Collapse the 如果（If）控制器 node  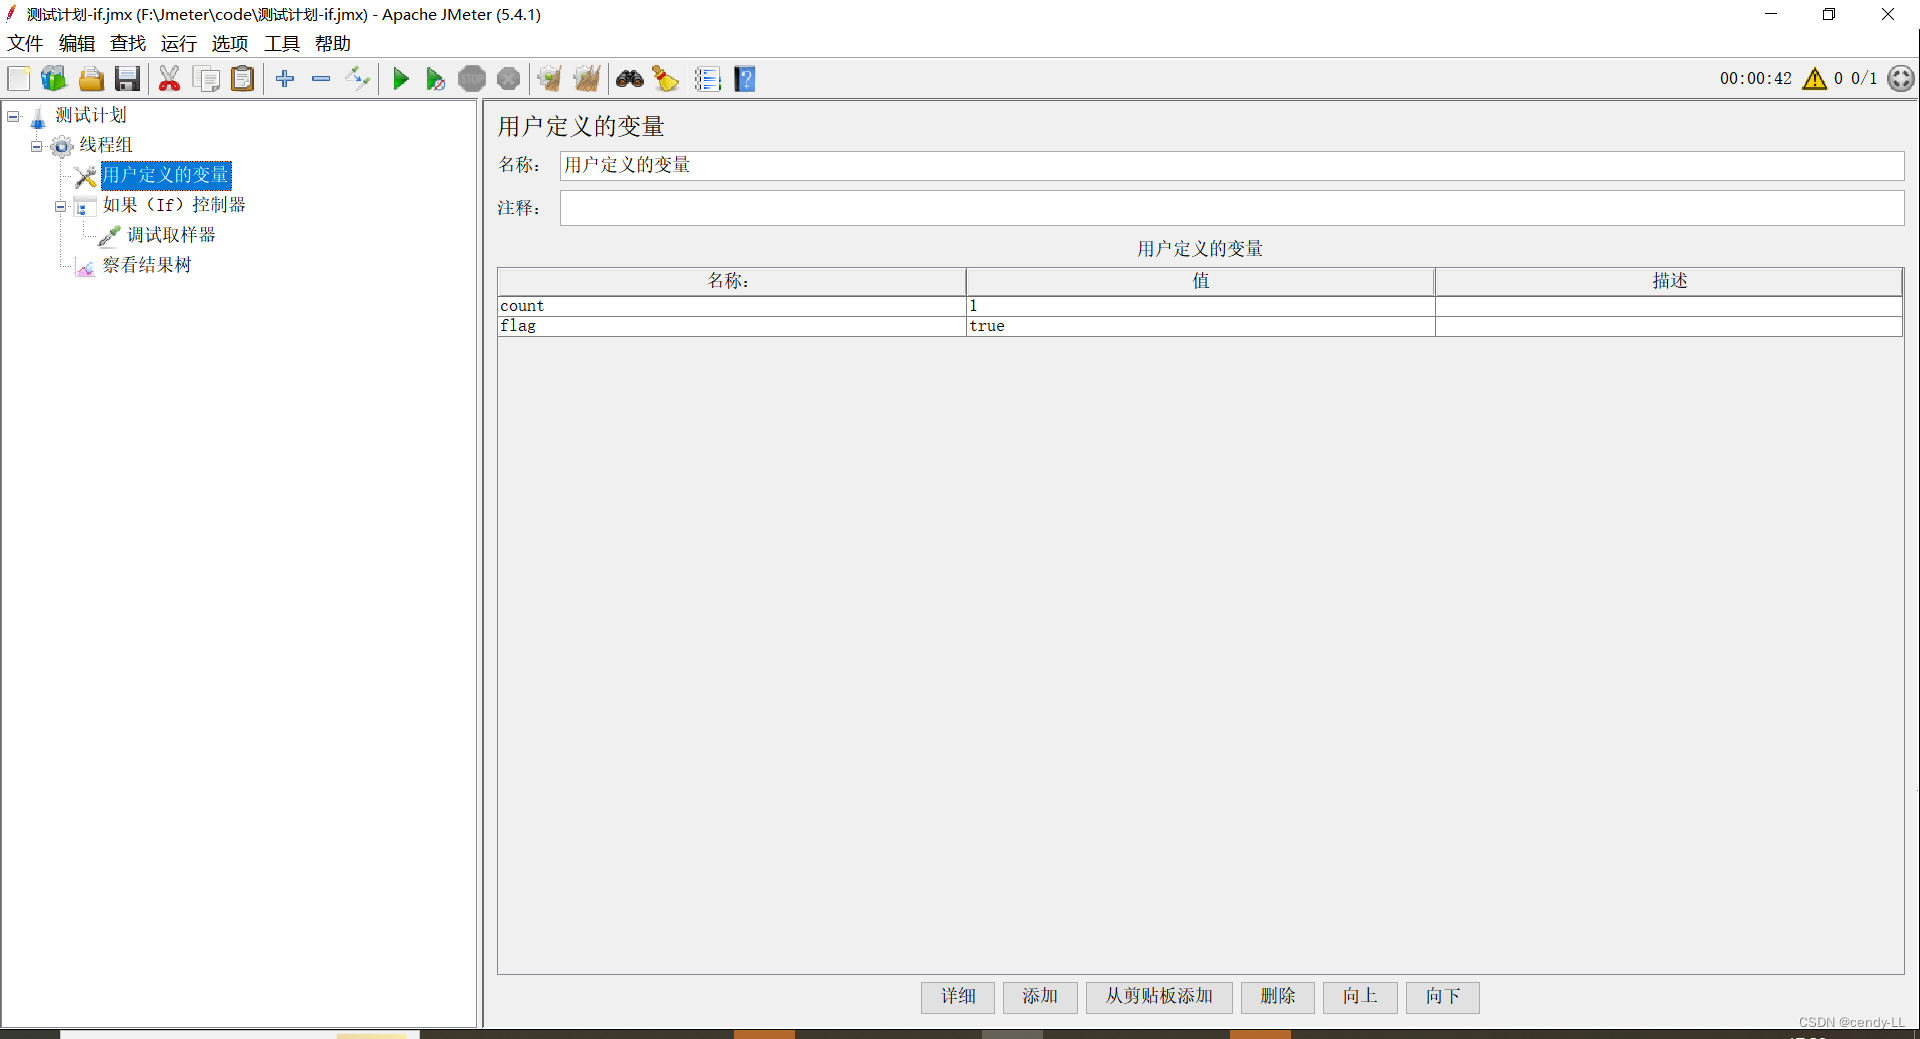[61, 207]
